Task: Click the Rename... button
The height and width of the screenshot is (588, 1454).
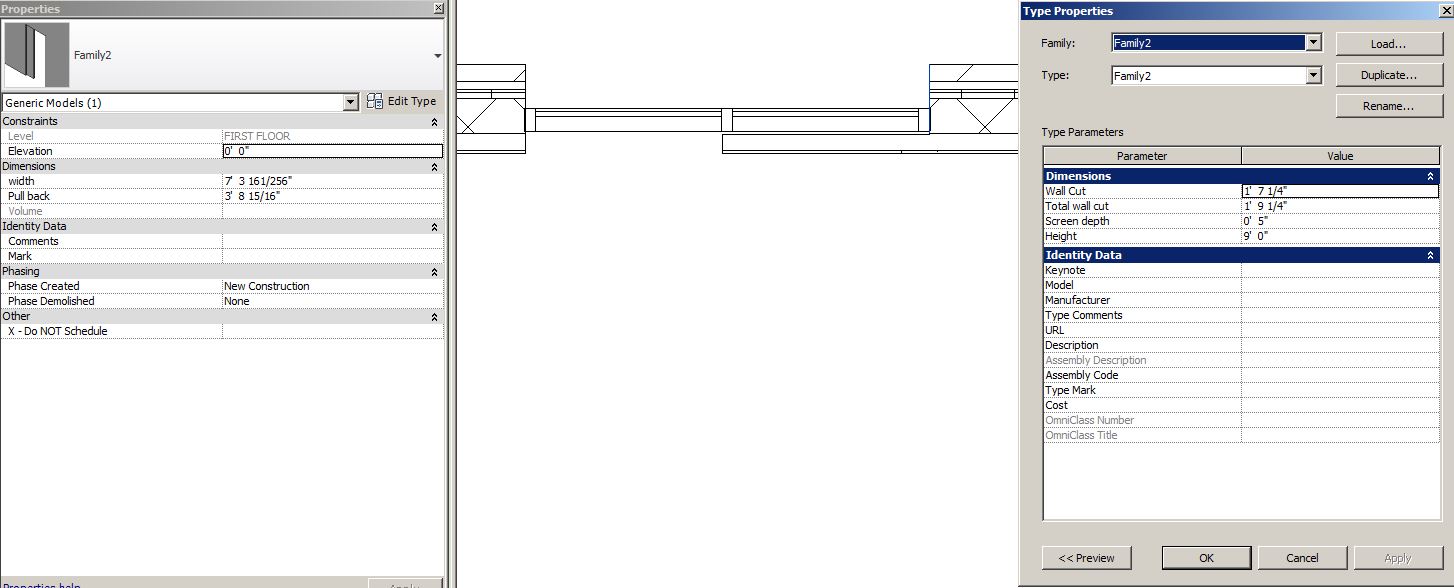Action: point(1389,106)
